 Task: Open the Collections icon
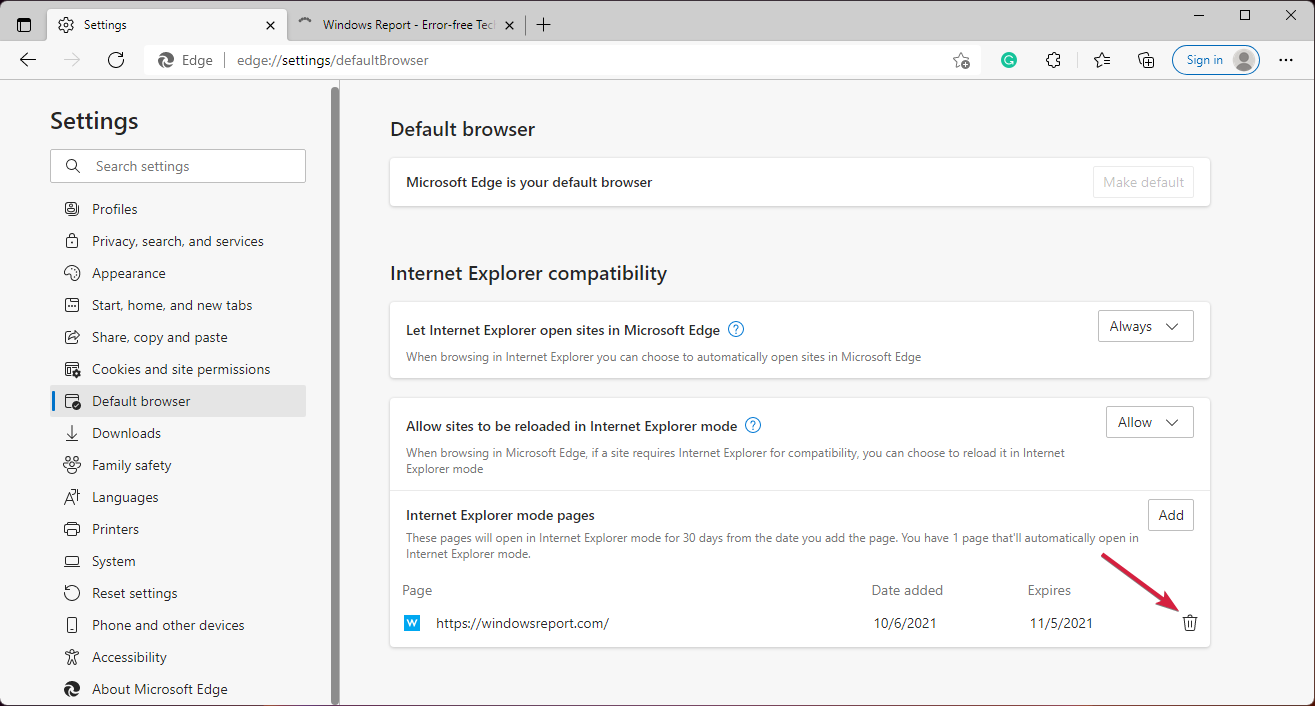1146,60
